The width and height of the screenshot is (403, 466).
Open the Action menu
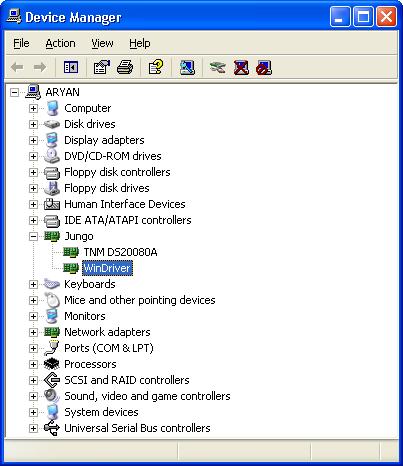coord(60,43)
